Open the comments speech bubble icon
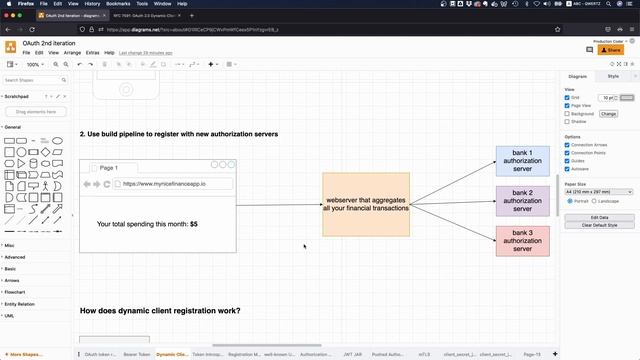The image size is (640, 360). point(589,50)
